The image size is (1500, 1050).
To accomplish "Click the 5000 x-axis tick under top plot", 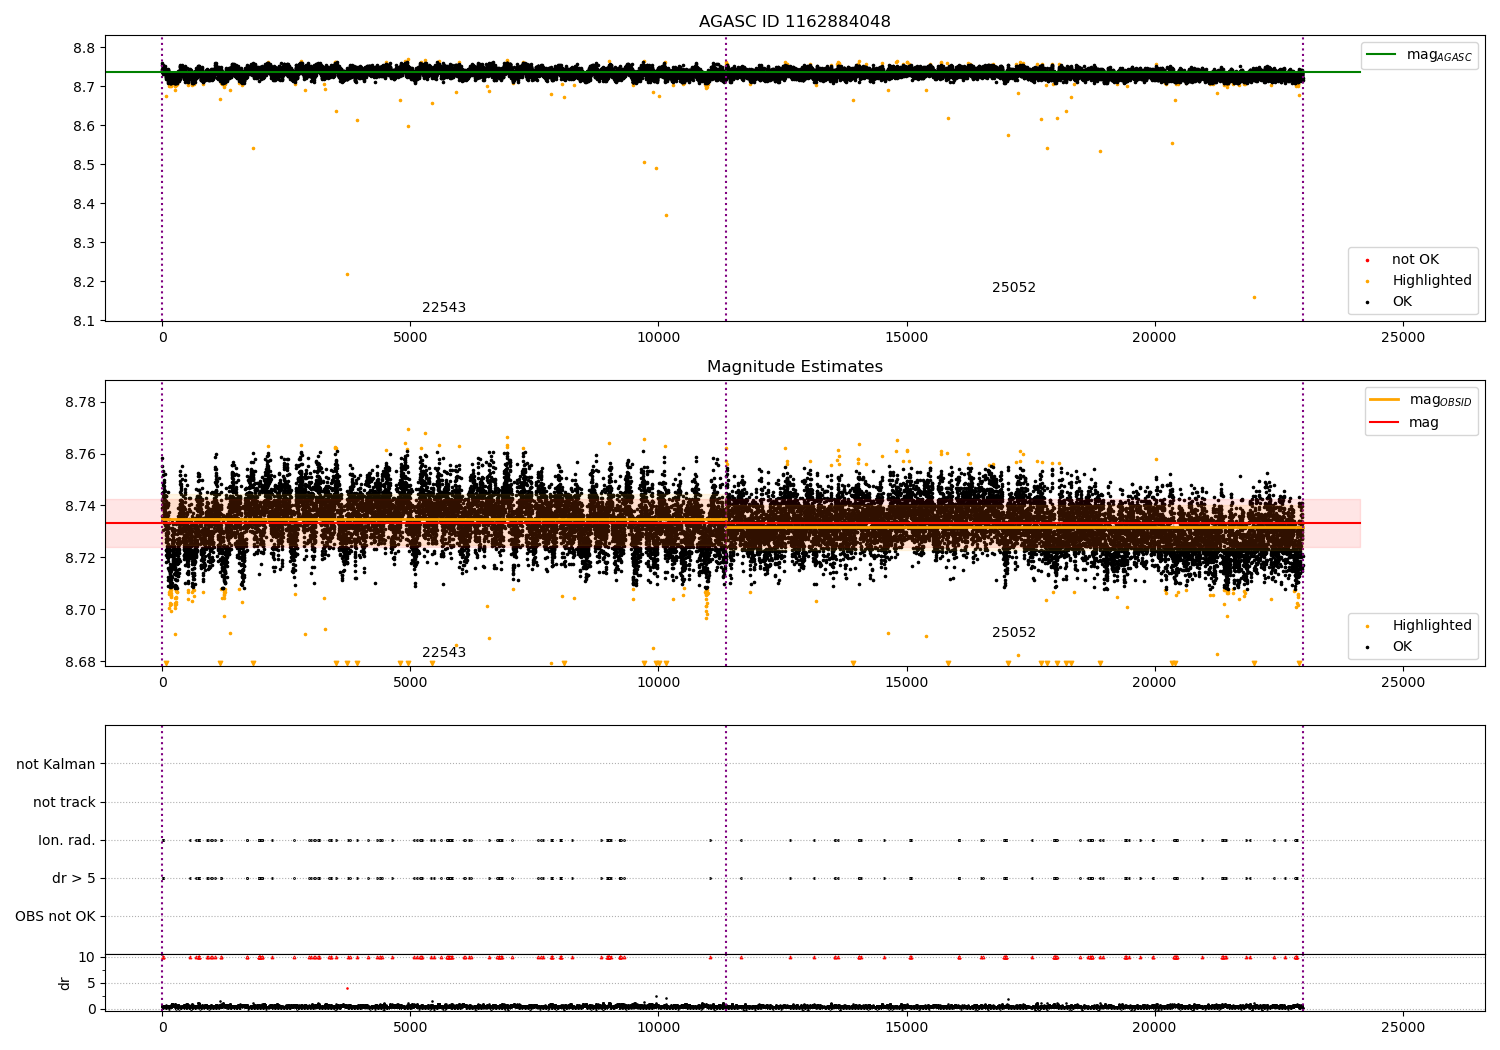I will pyautogui.click(x=410, y=338).
